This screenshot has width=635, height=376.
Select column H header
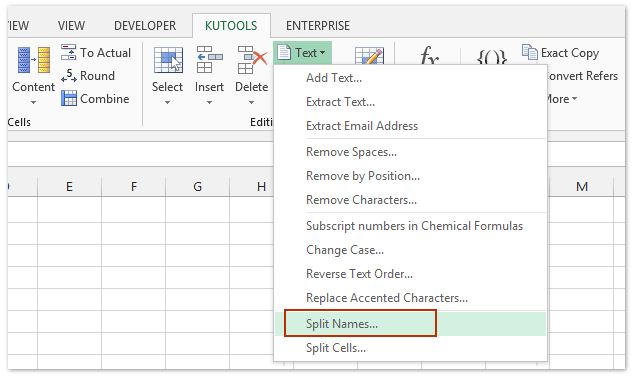[x=252, y=186]
